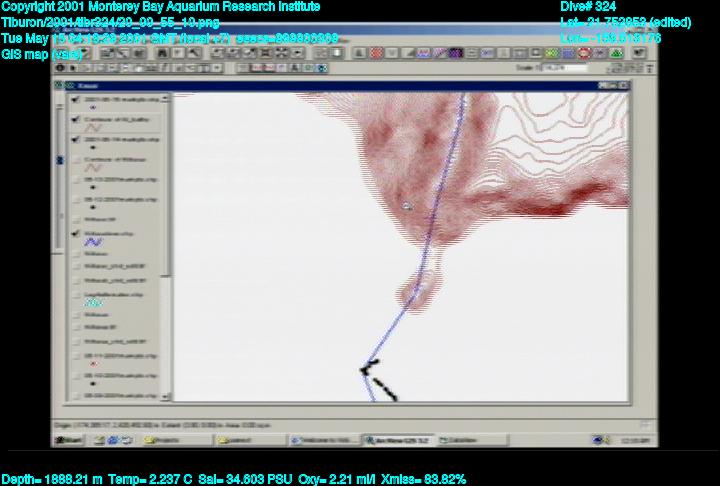Click the green triangle icon in the top toolbar

(x=617, y=52)
